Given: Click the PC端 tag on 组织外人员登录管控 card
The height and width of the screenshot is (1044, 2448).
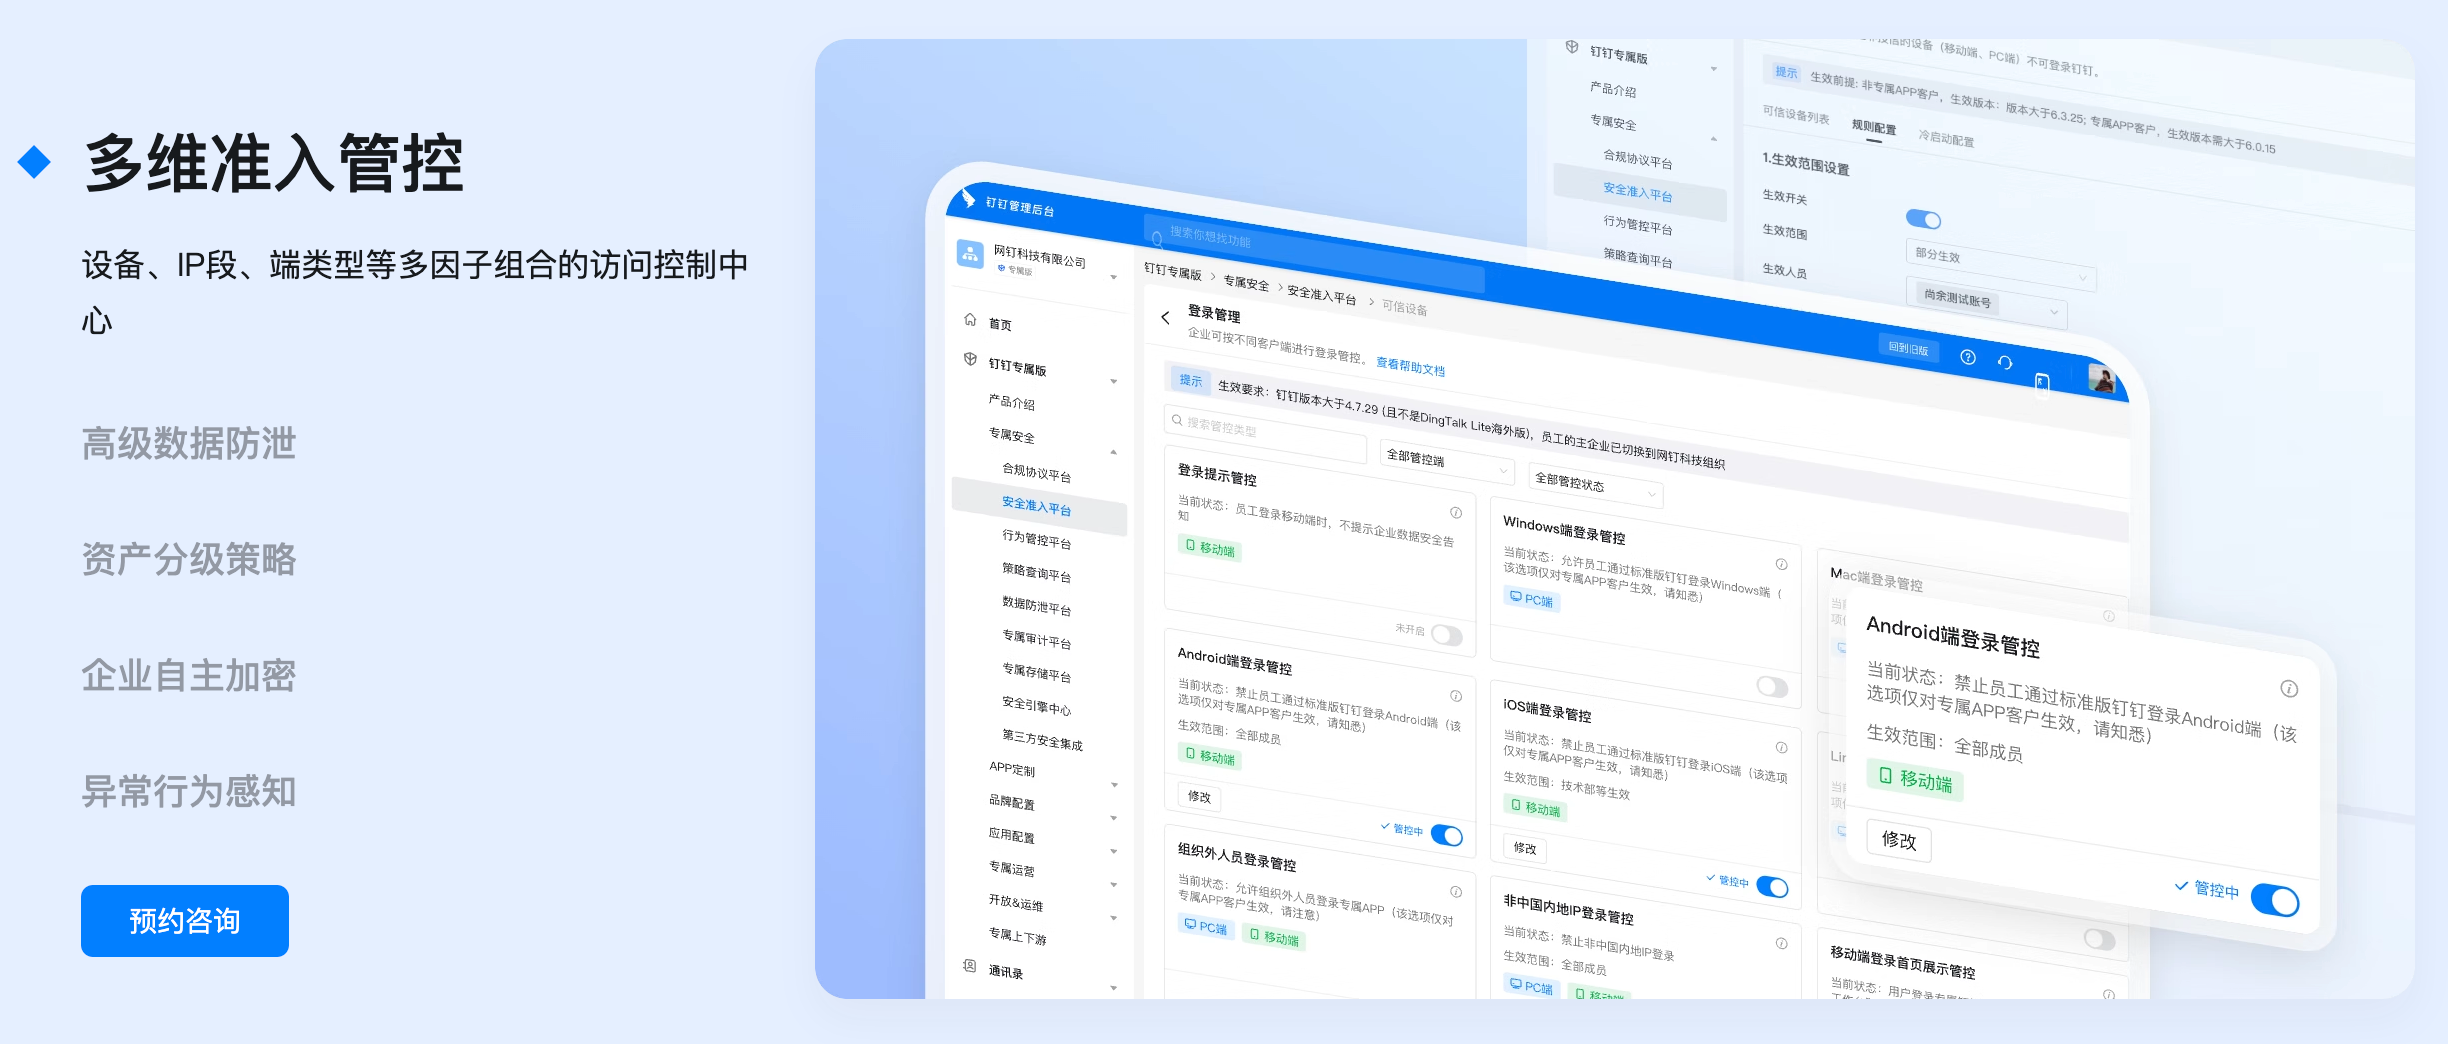Looking at the screenshot, I should pos(1206,927).
